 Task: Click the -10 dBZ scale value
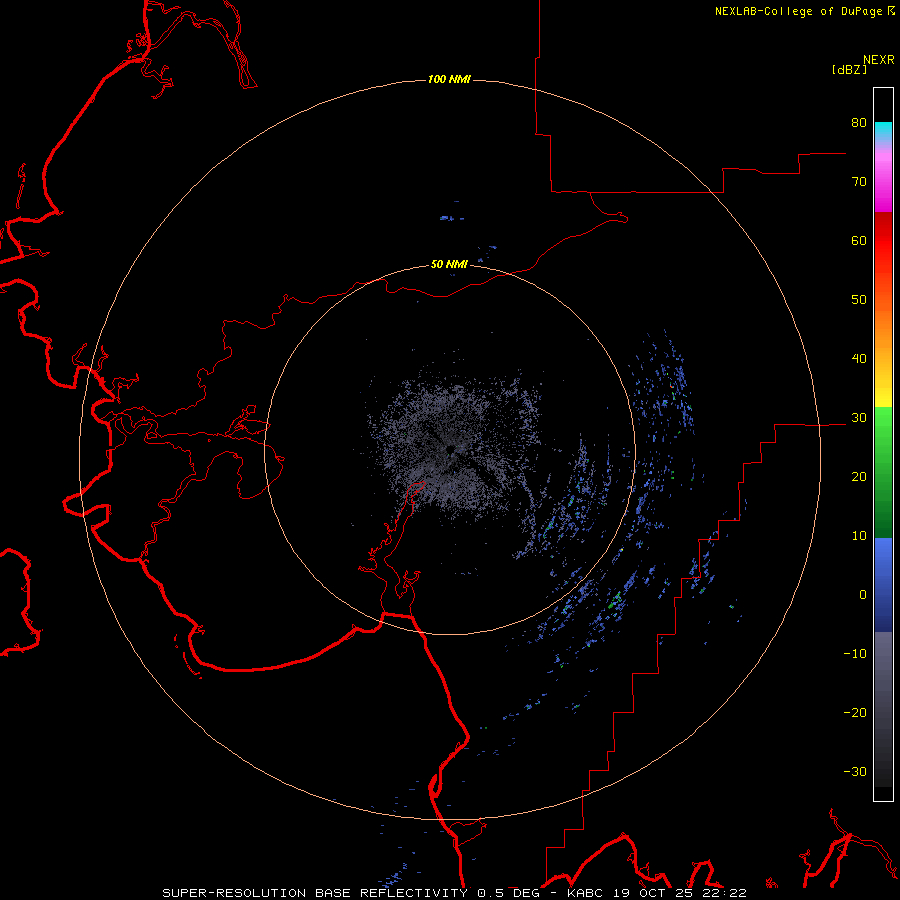pos(855,654)
